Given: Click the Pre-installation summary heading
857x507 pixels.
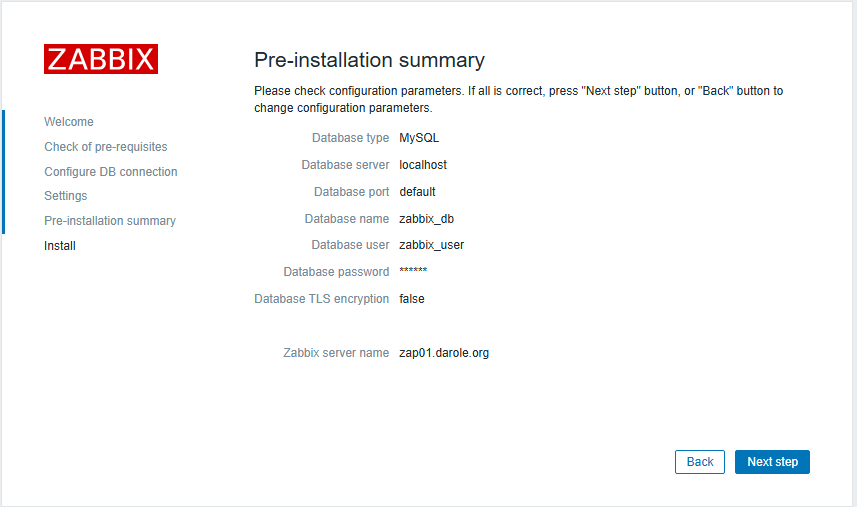Looking at the screenshot, I should 369,60.
